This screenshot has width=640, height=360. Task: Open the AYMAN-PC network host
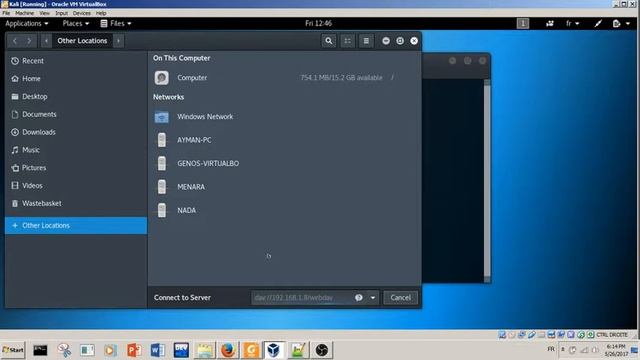pos(284,140)
